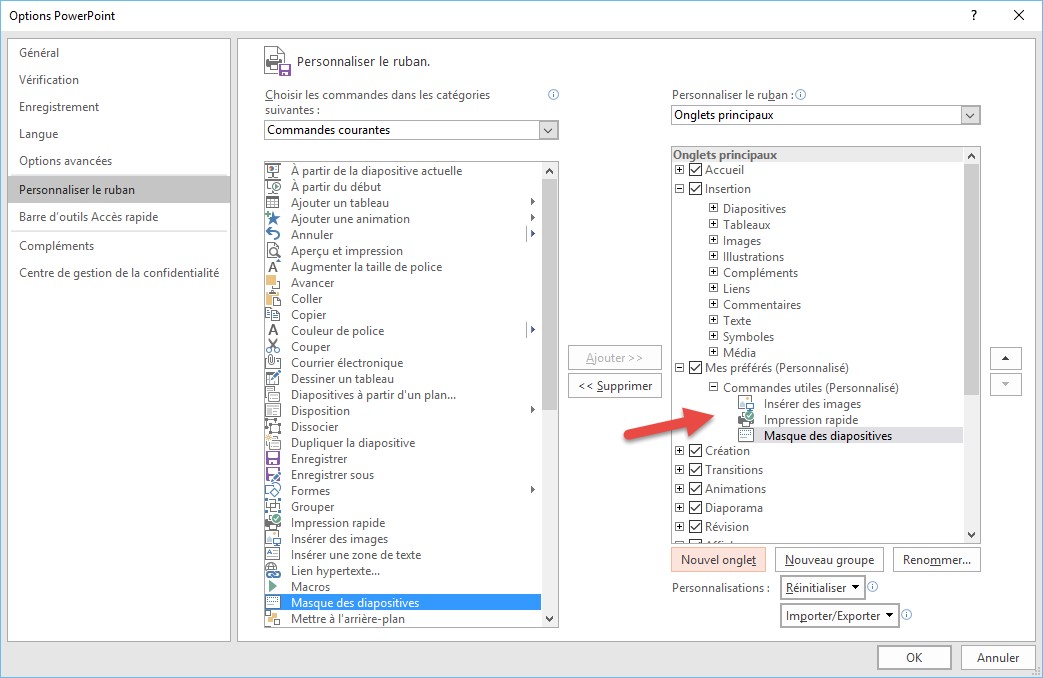1043x678 pixels.
Task: Select 'Masque des diapositives' in left list
Action: tap(402, 602)
